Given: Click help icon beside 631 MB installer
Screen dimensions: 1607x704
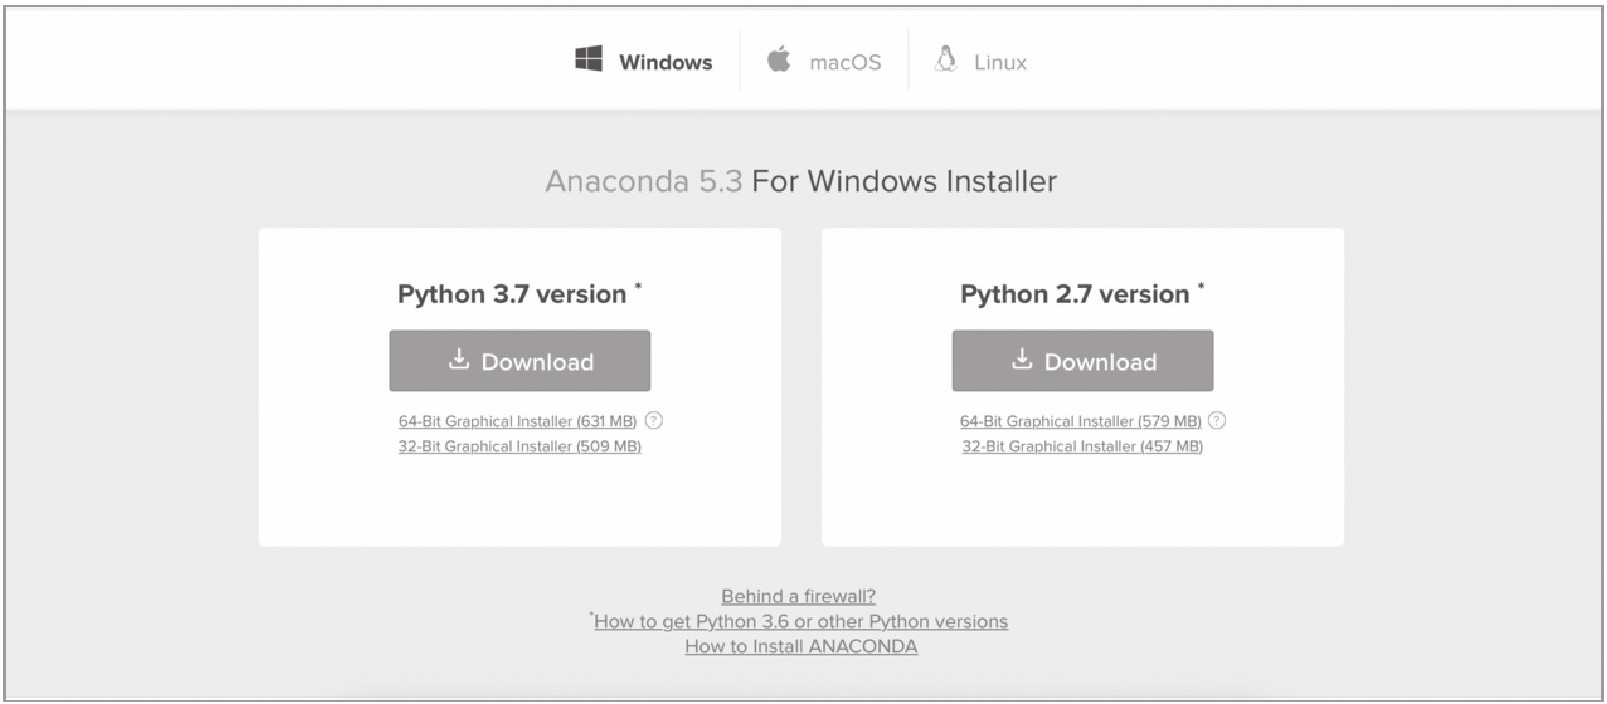Looking at the screenshot, I should tap(654, 421).
